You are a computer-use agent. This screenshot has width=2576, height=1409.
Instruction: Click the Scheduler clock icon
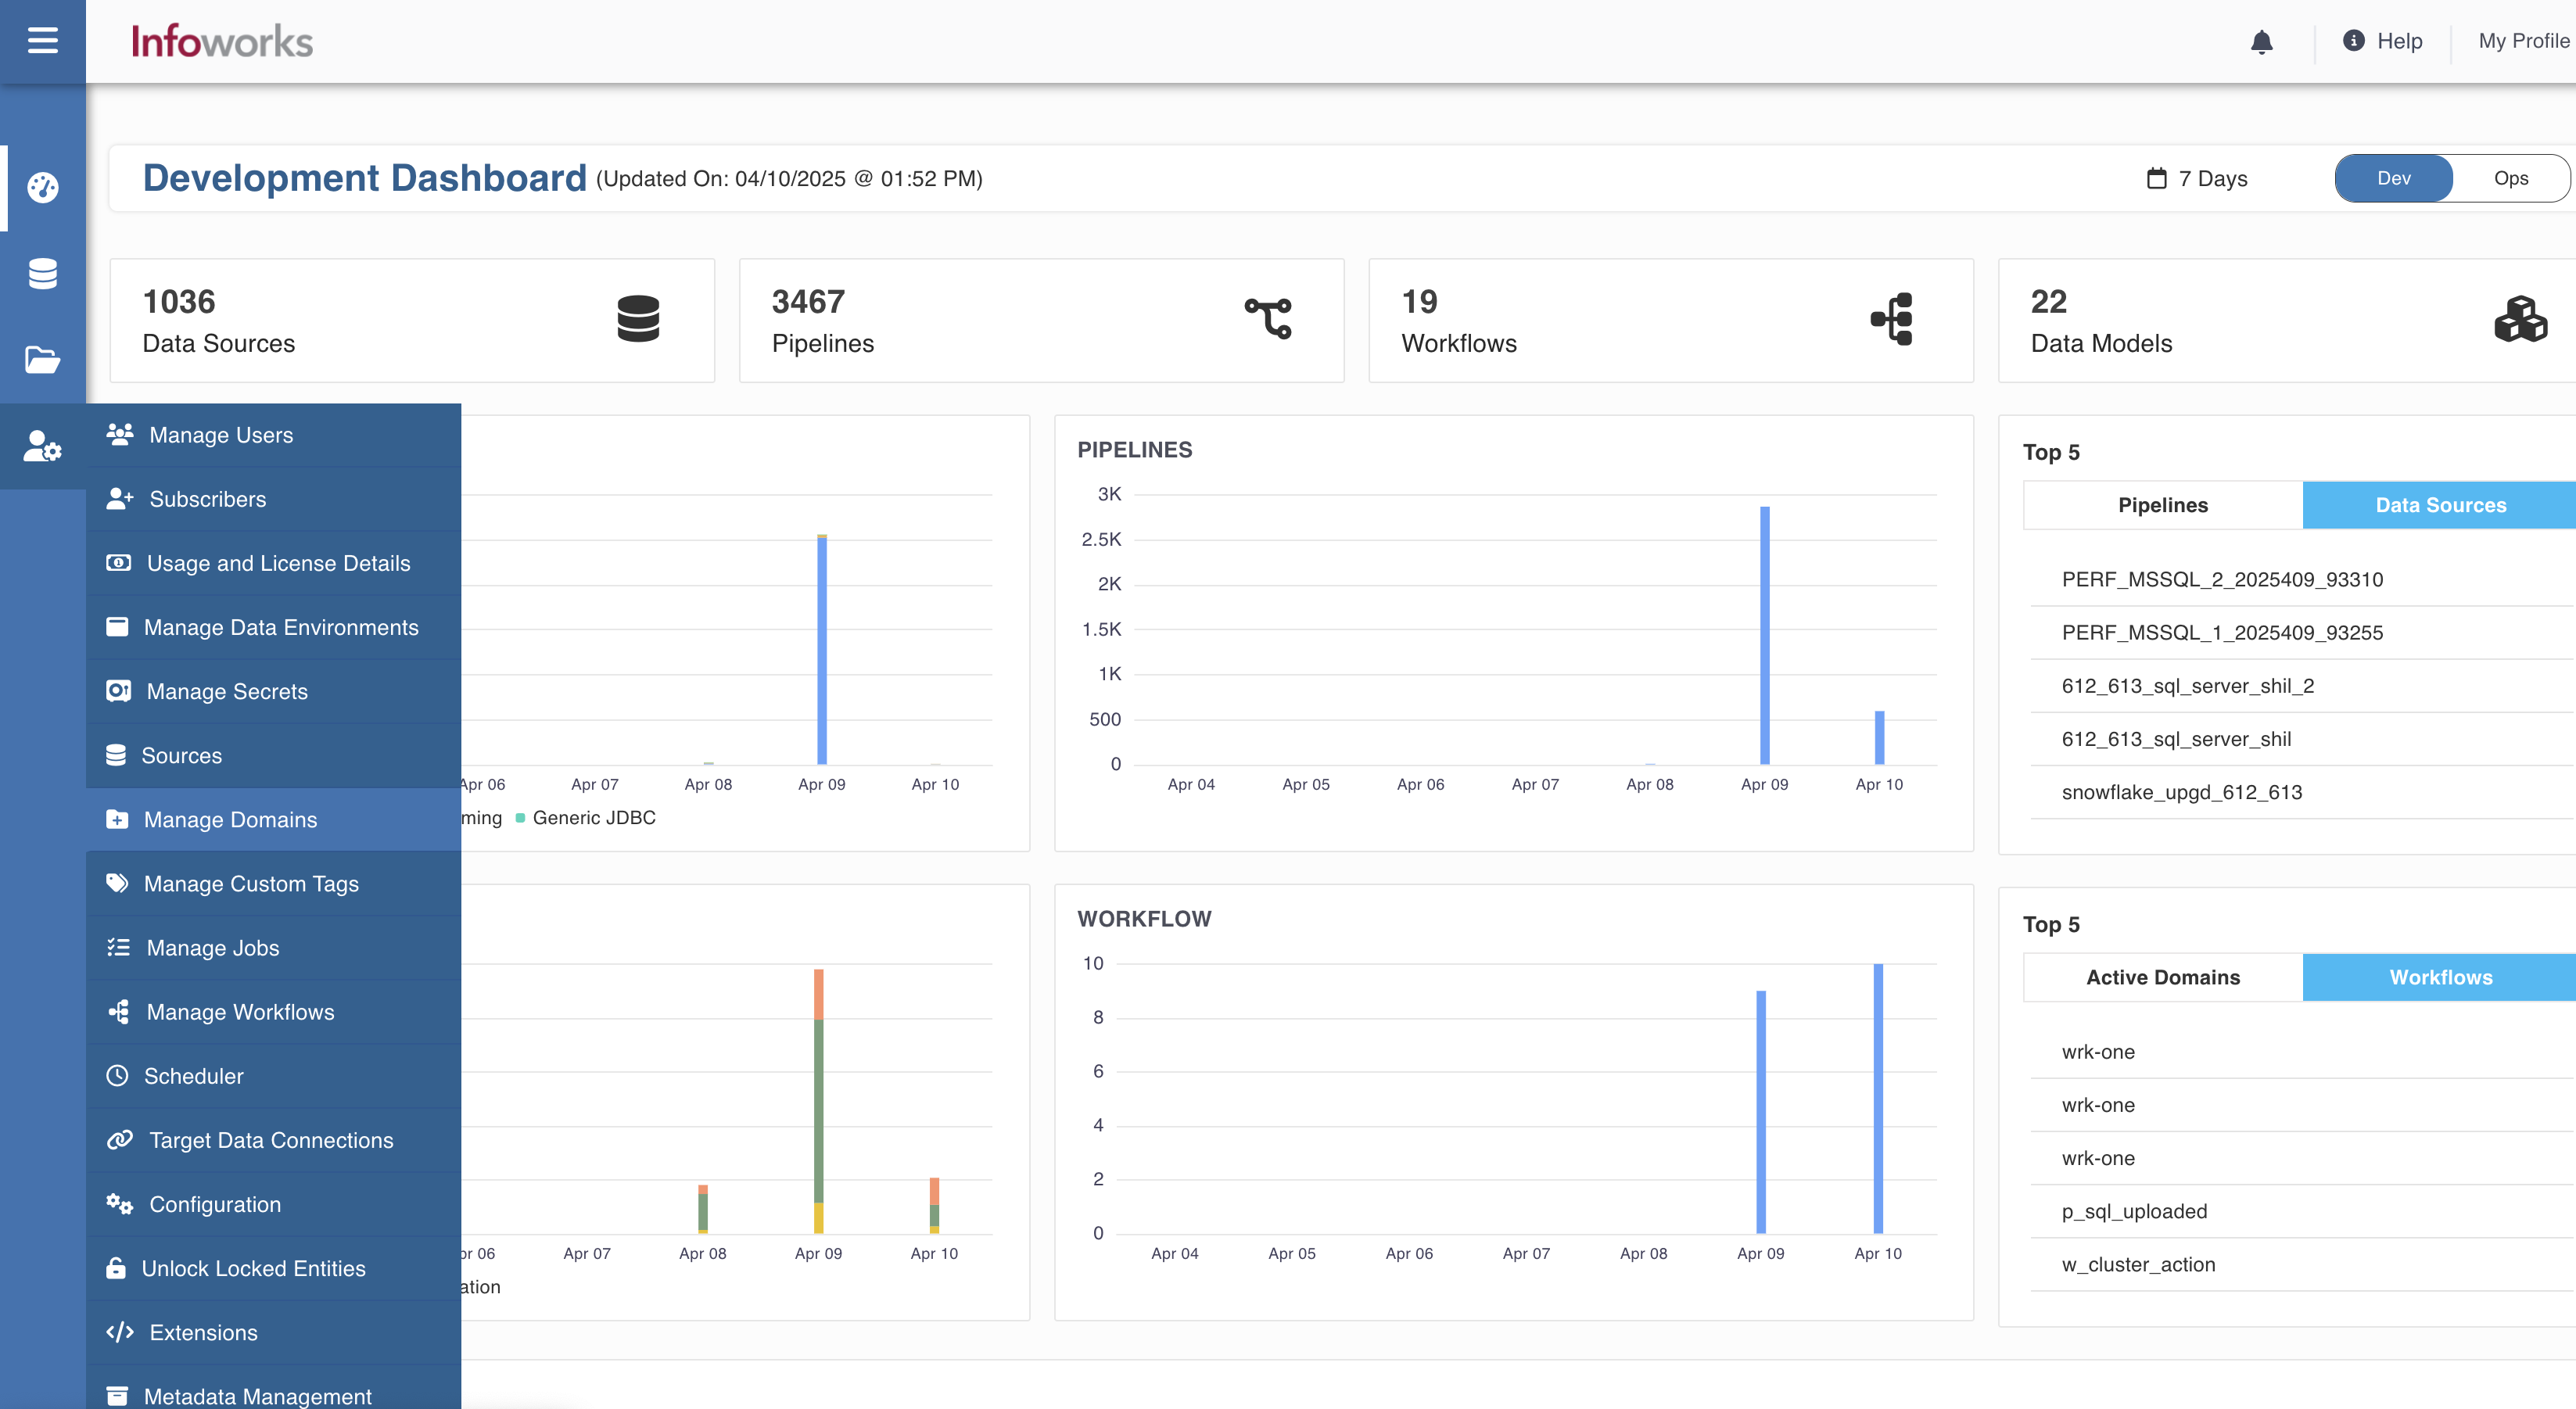[117, 1075]
